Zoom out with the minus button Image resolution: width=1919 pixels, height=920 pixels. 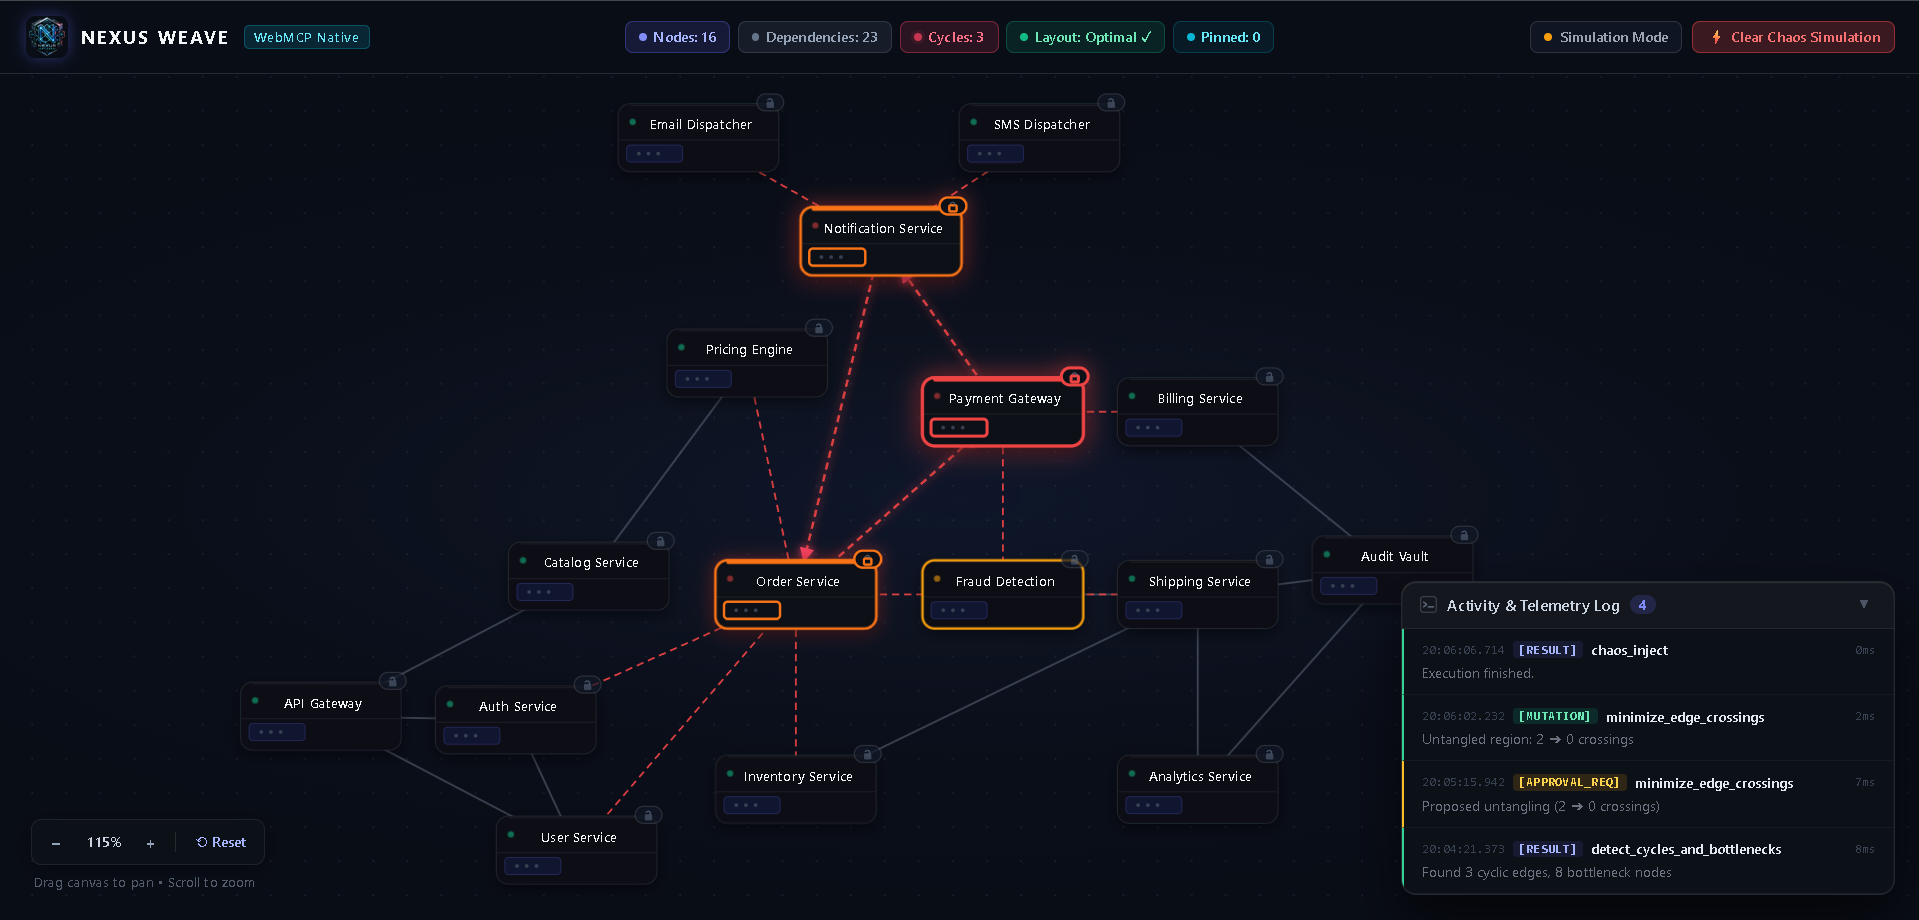point(56,843)
